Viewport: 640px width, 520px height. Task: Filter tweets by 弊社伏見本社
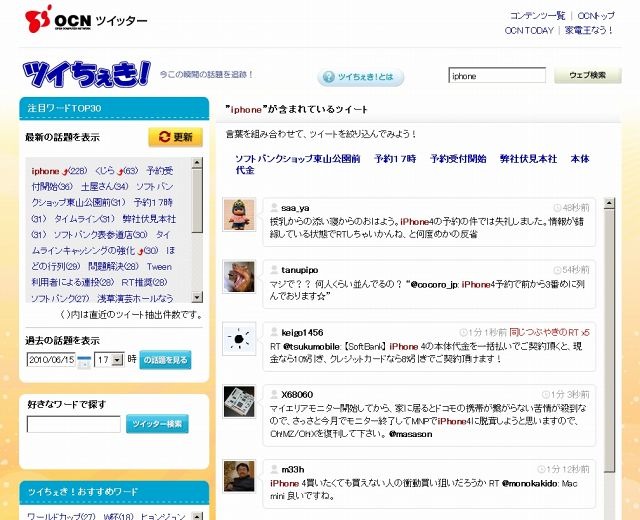[528, 159]
